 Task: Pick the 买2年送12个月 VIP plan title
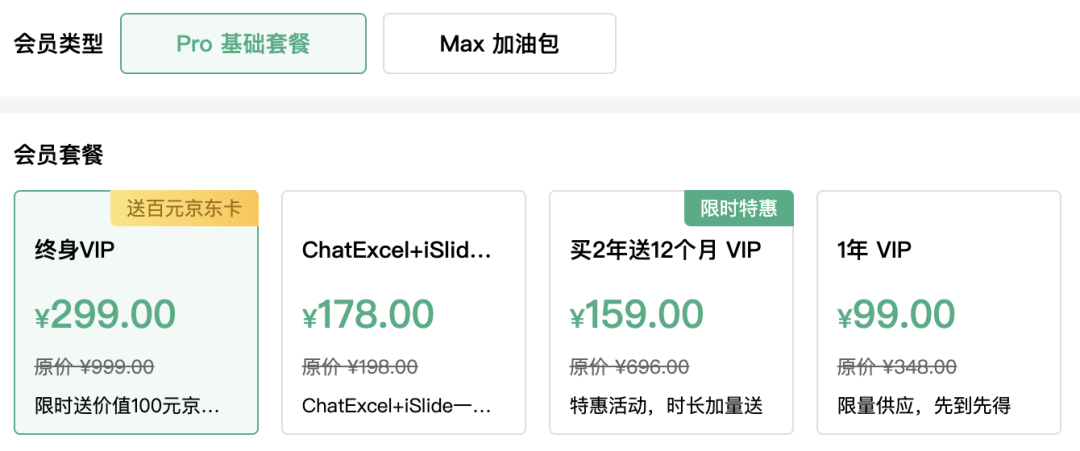click(x=665, y=251)
